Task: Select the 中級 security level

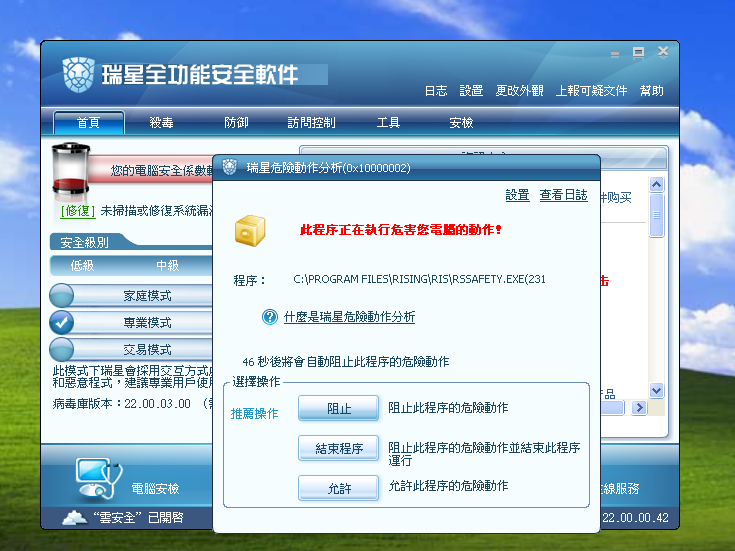Action: click(x=167, y=266)
